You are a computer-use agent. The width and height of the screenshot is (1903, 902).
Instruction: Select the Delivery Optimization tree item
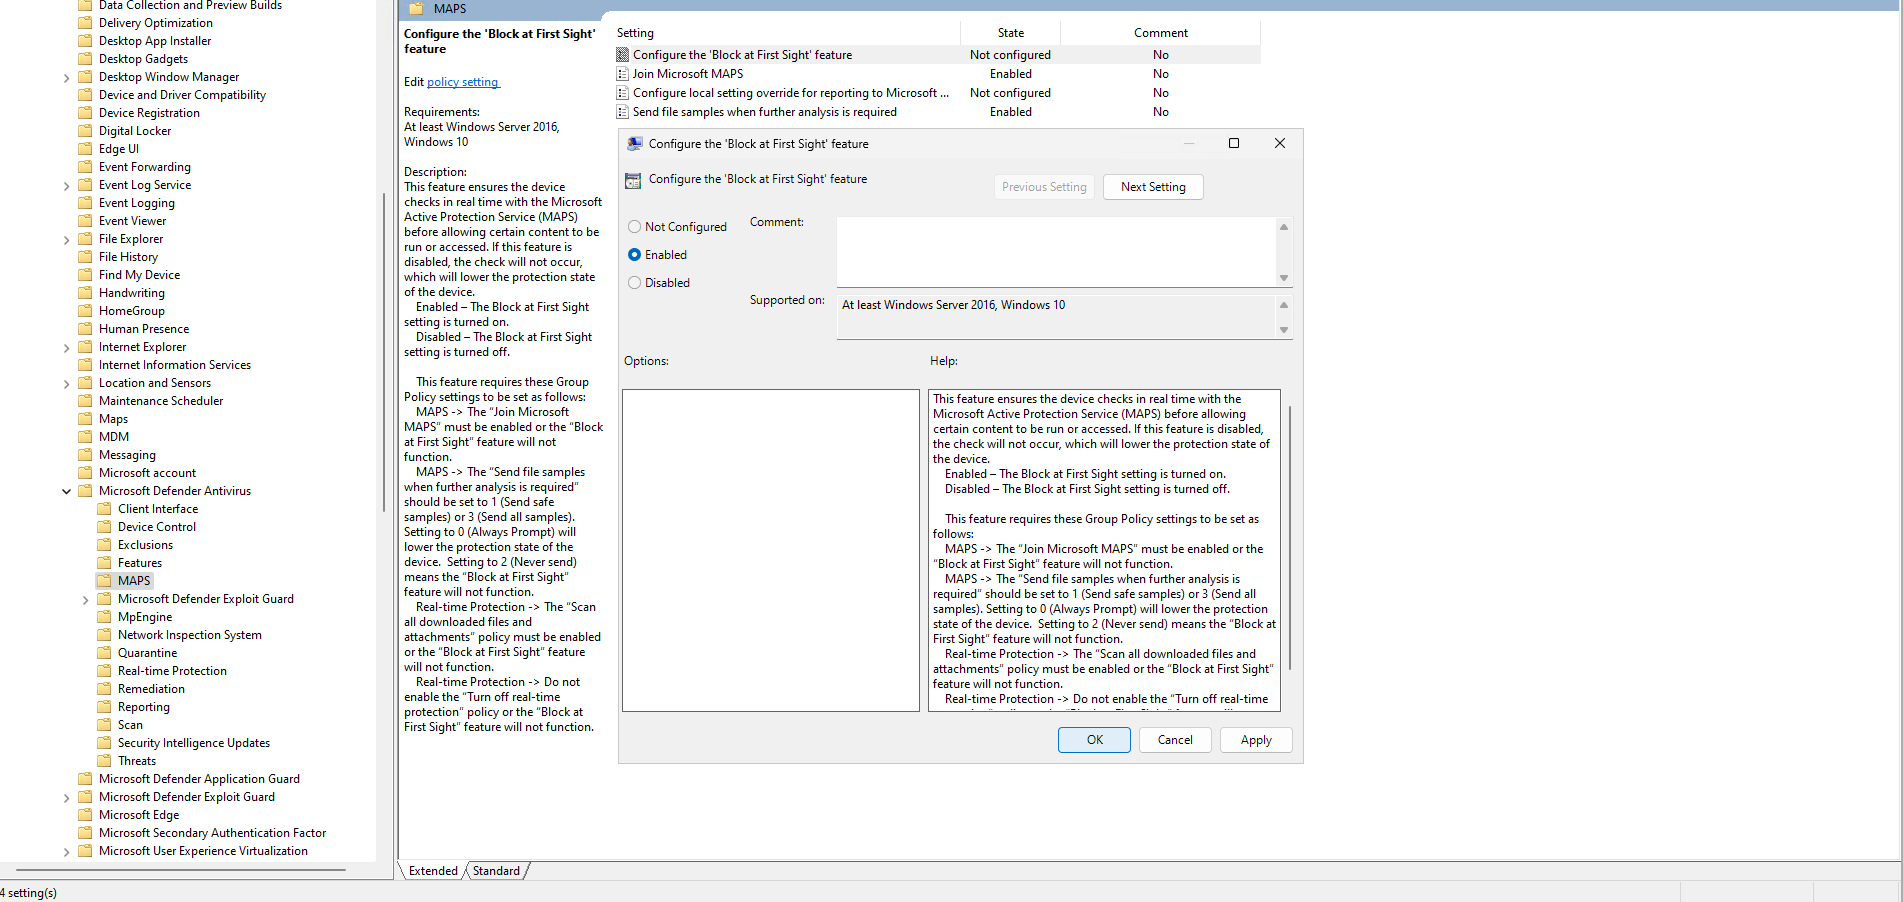coord(156,23)
